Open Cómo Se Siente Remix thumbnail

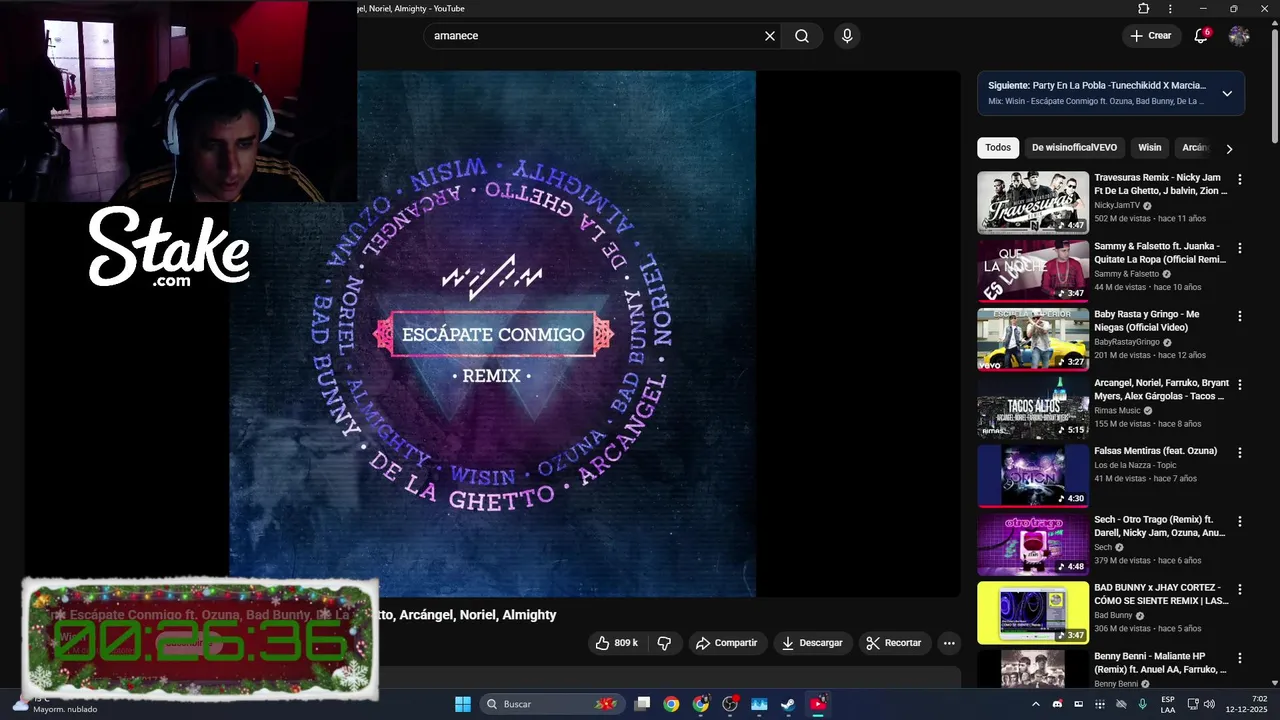click(x=1033, y=612)
